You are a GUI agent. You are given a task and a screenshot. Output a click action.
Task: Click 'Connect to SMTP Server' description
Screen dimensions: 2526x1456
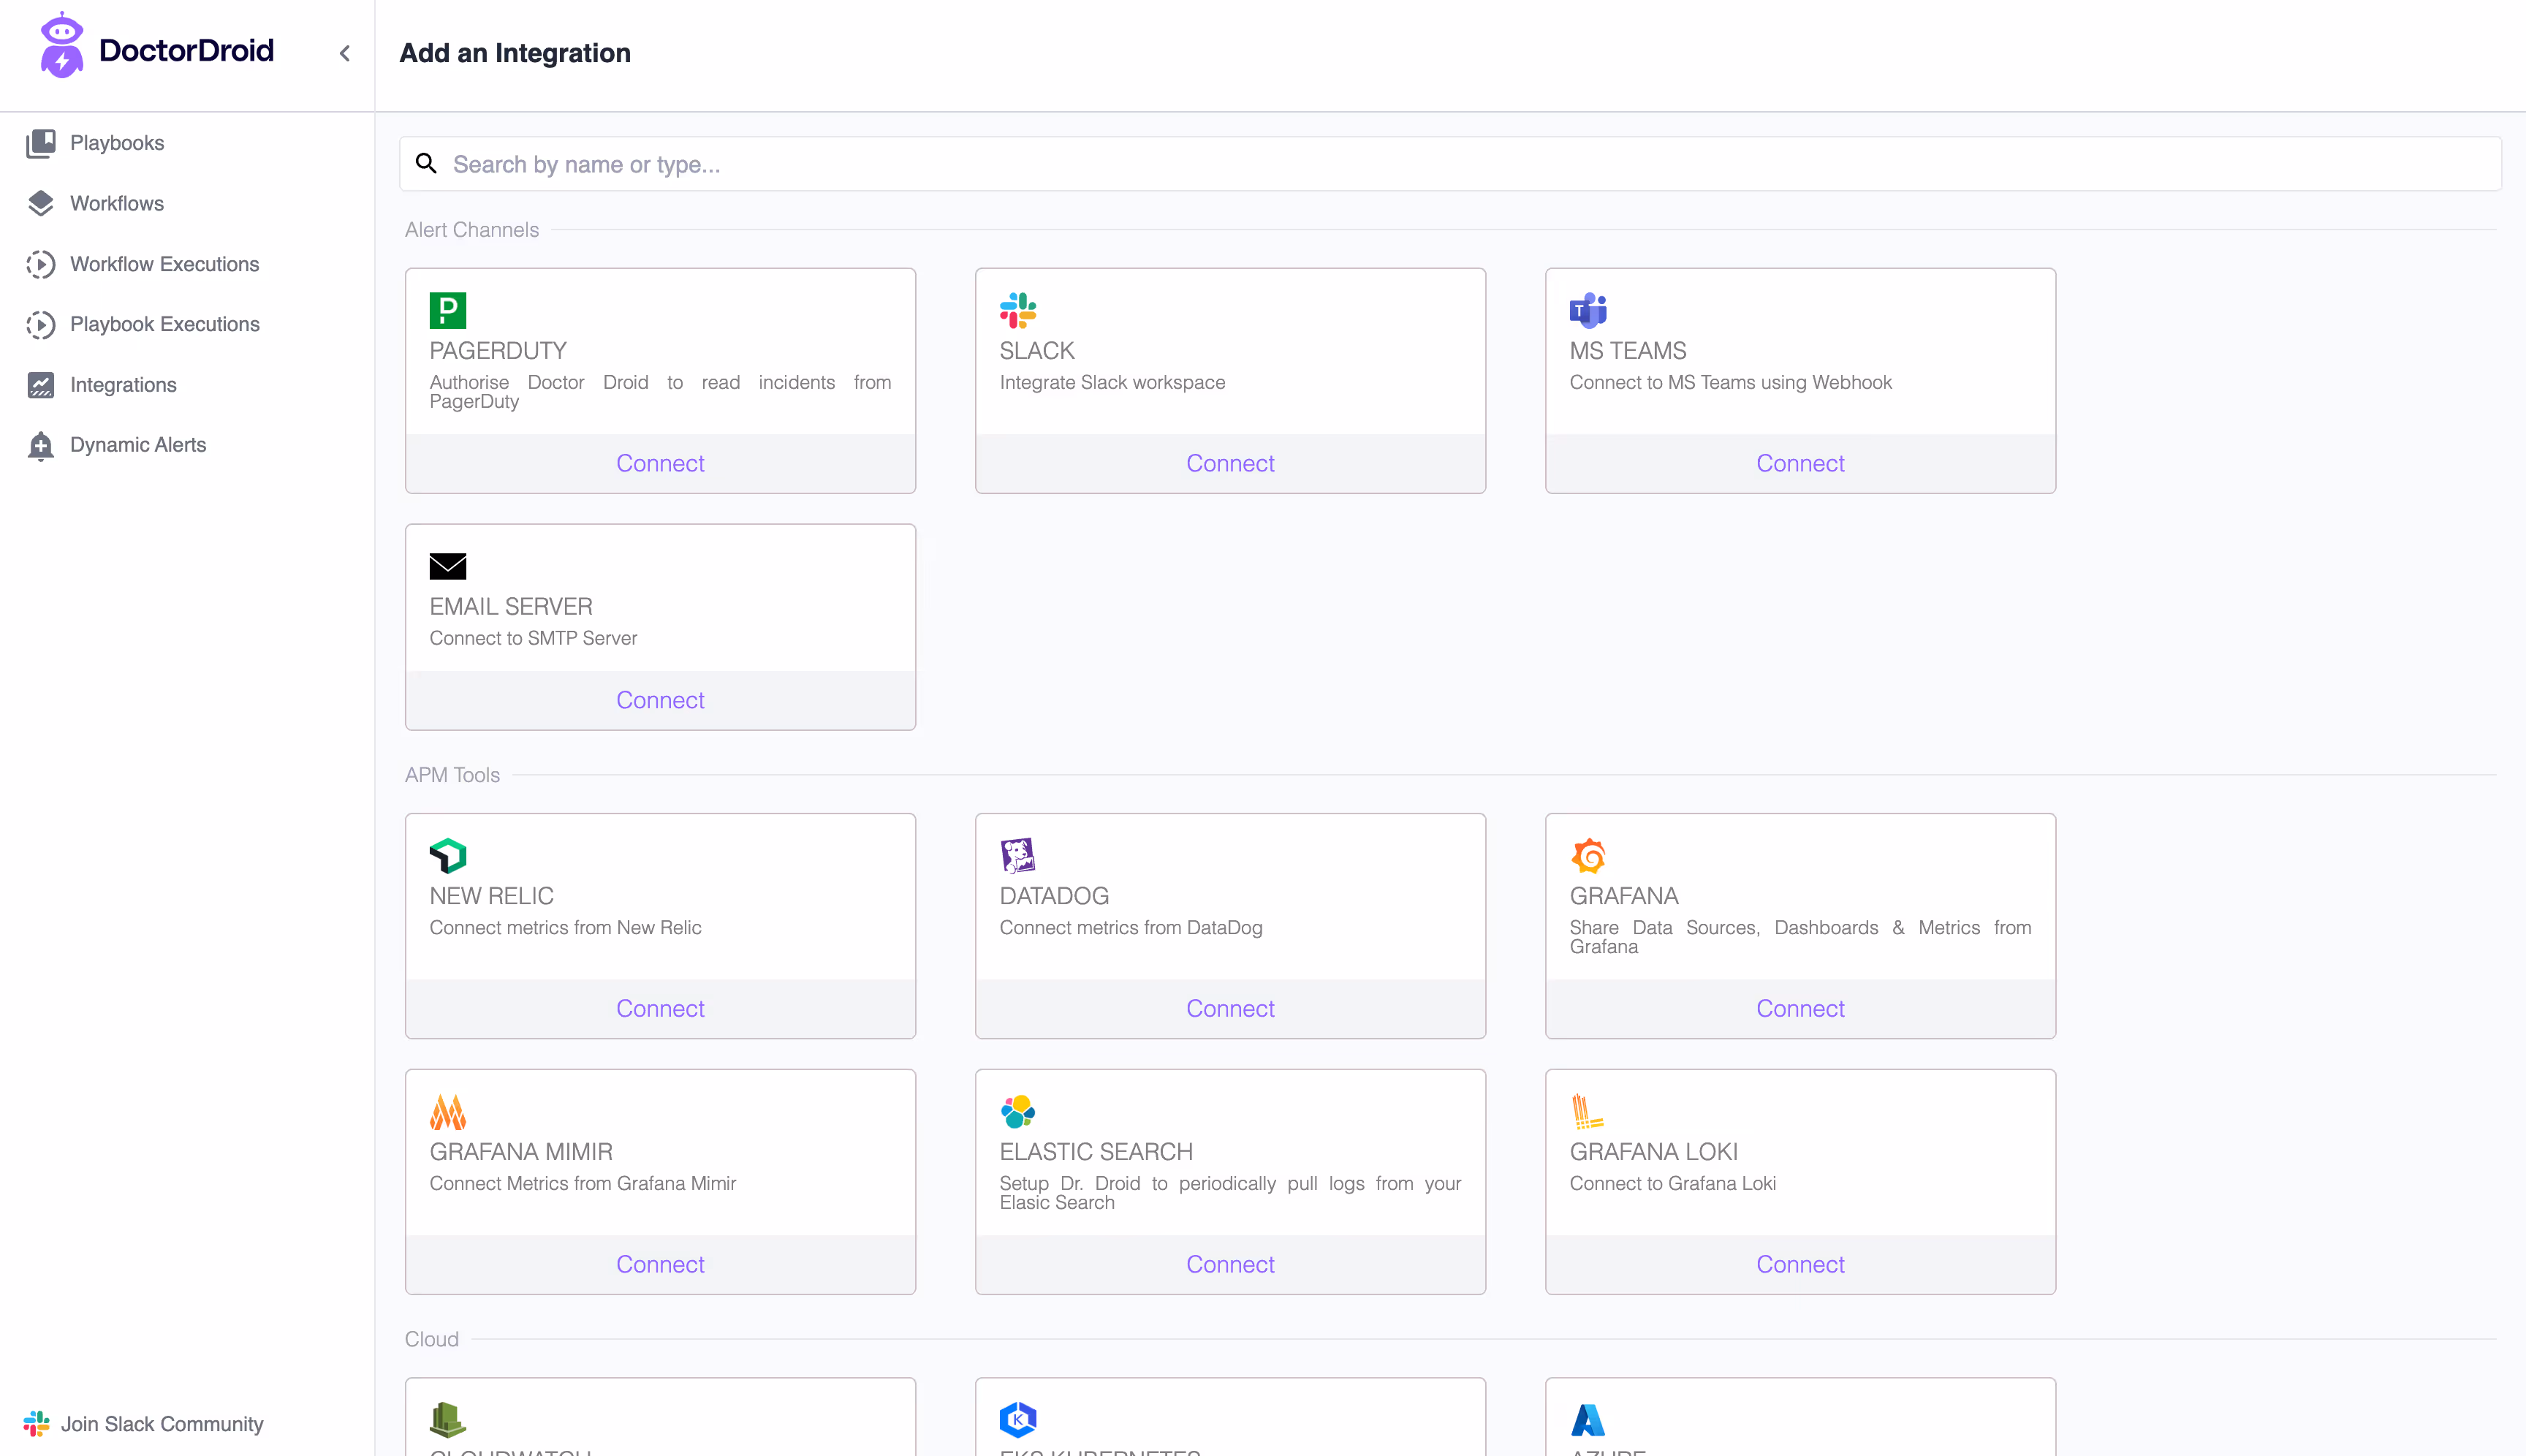point(533,638)
